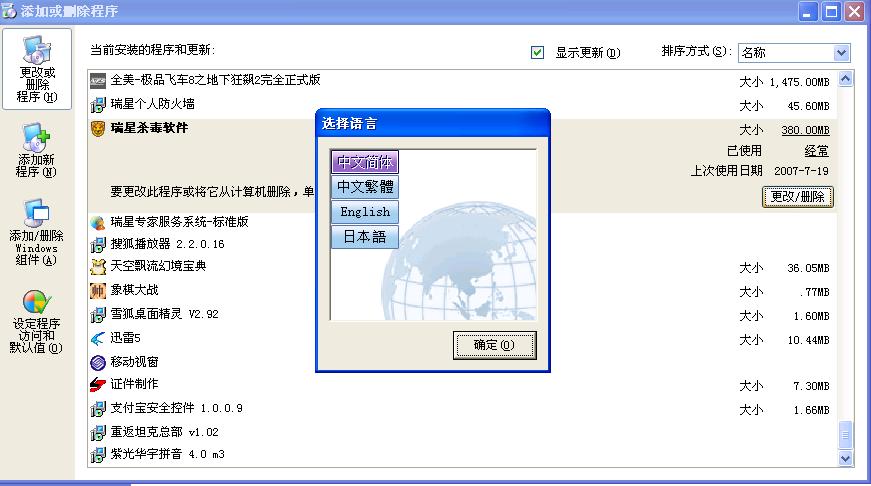Click the 瑞星个人防火墙 icon
This screenshot has height=486, width=871.
pos(98,104)
